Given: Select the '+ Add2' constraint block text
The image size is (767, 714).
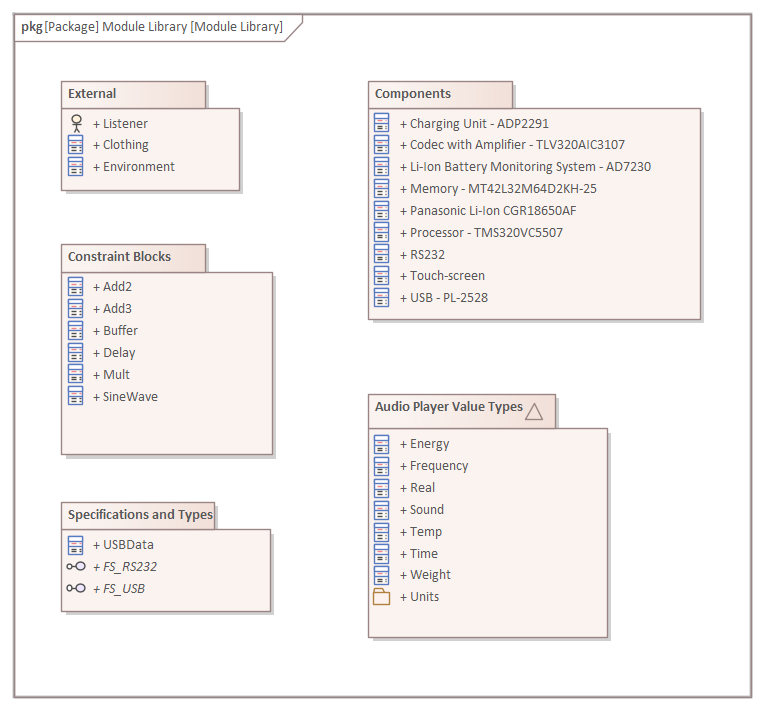Looking at the screenshot, I should coord(113,287).
